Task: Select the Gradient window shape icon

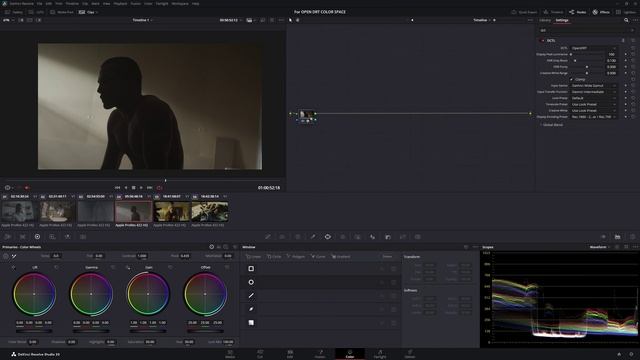Action: coord(251,322)
